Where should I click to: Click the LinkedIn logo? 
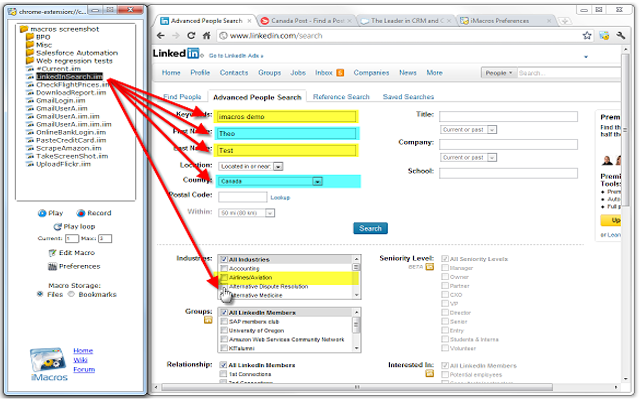coord(176,53)
